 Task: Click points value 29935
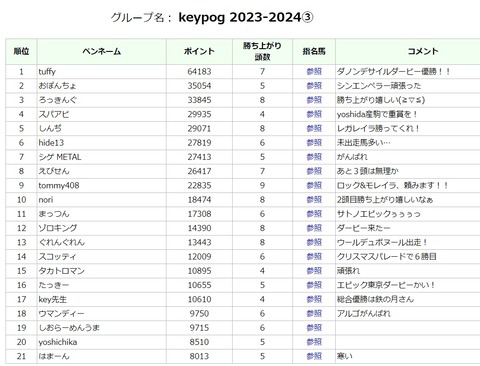199,114
